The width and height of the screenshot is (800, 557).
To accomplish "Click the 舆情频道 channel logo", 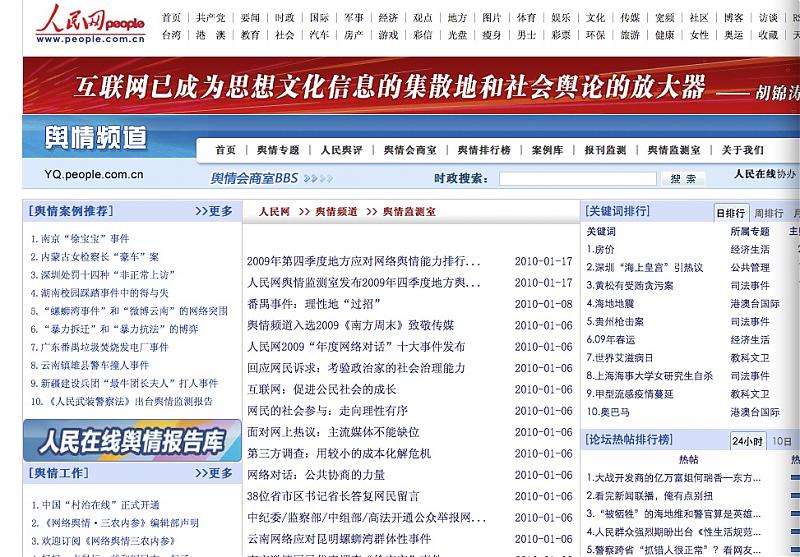I will pos(95,137).
